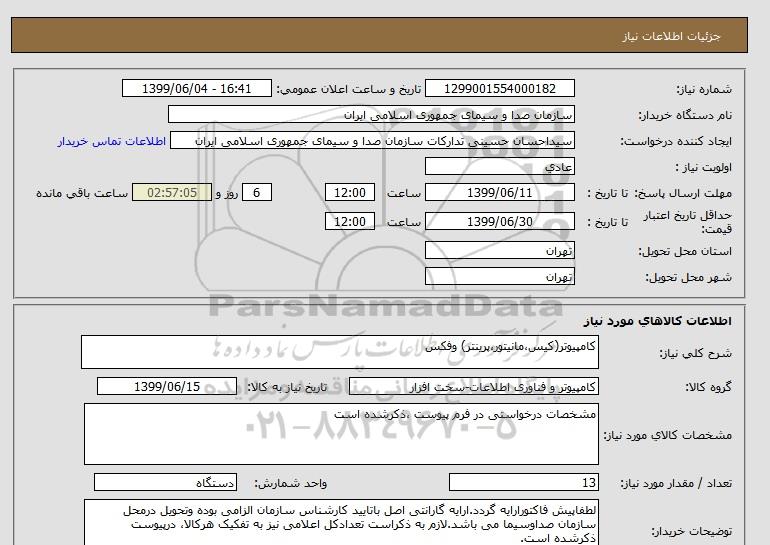Image resolution: width=770 pixels, height=545 pixels.
Task: Select the text روز و
Action: click(227, 193)
